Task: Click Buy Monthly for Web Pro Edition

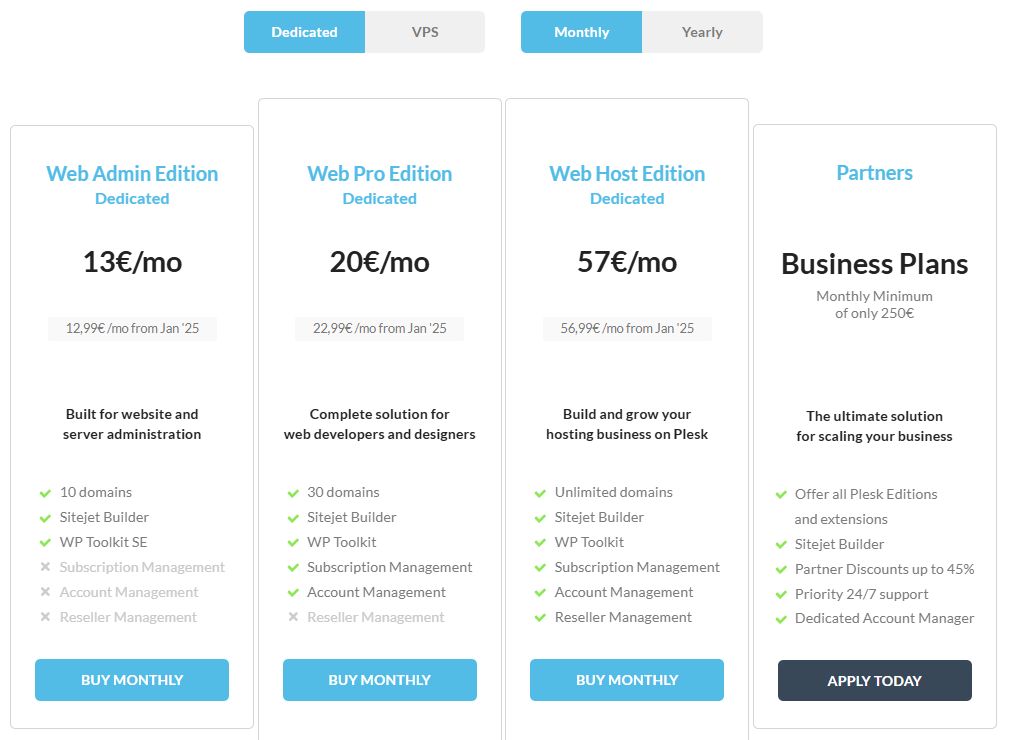Action: click(380, 680)
